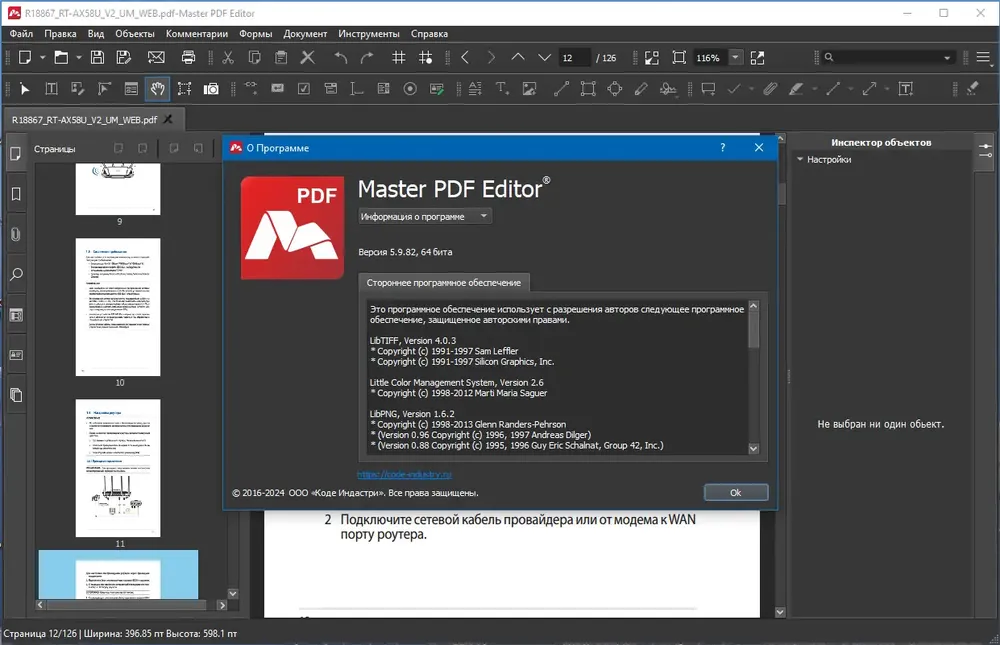The width and height of the screenshot is (1000, 645).
Task: Open the Инструменты menu
Action: (x=369, y=34)
